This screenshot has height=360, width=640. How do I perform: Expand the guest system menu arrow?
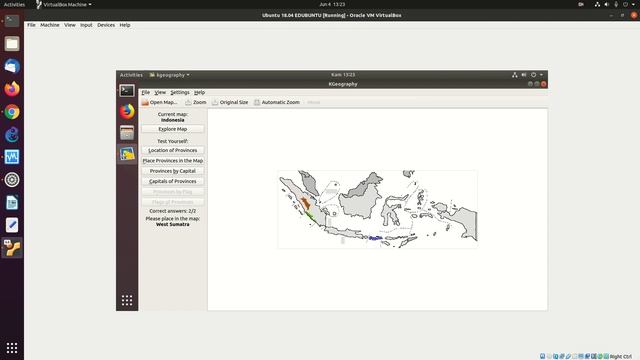(x=541, y=75)
